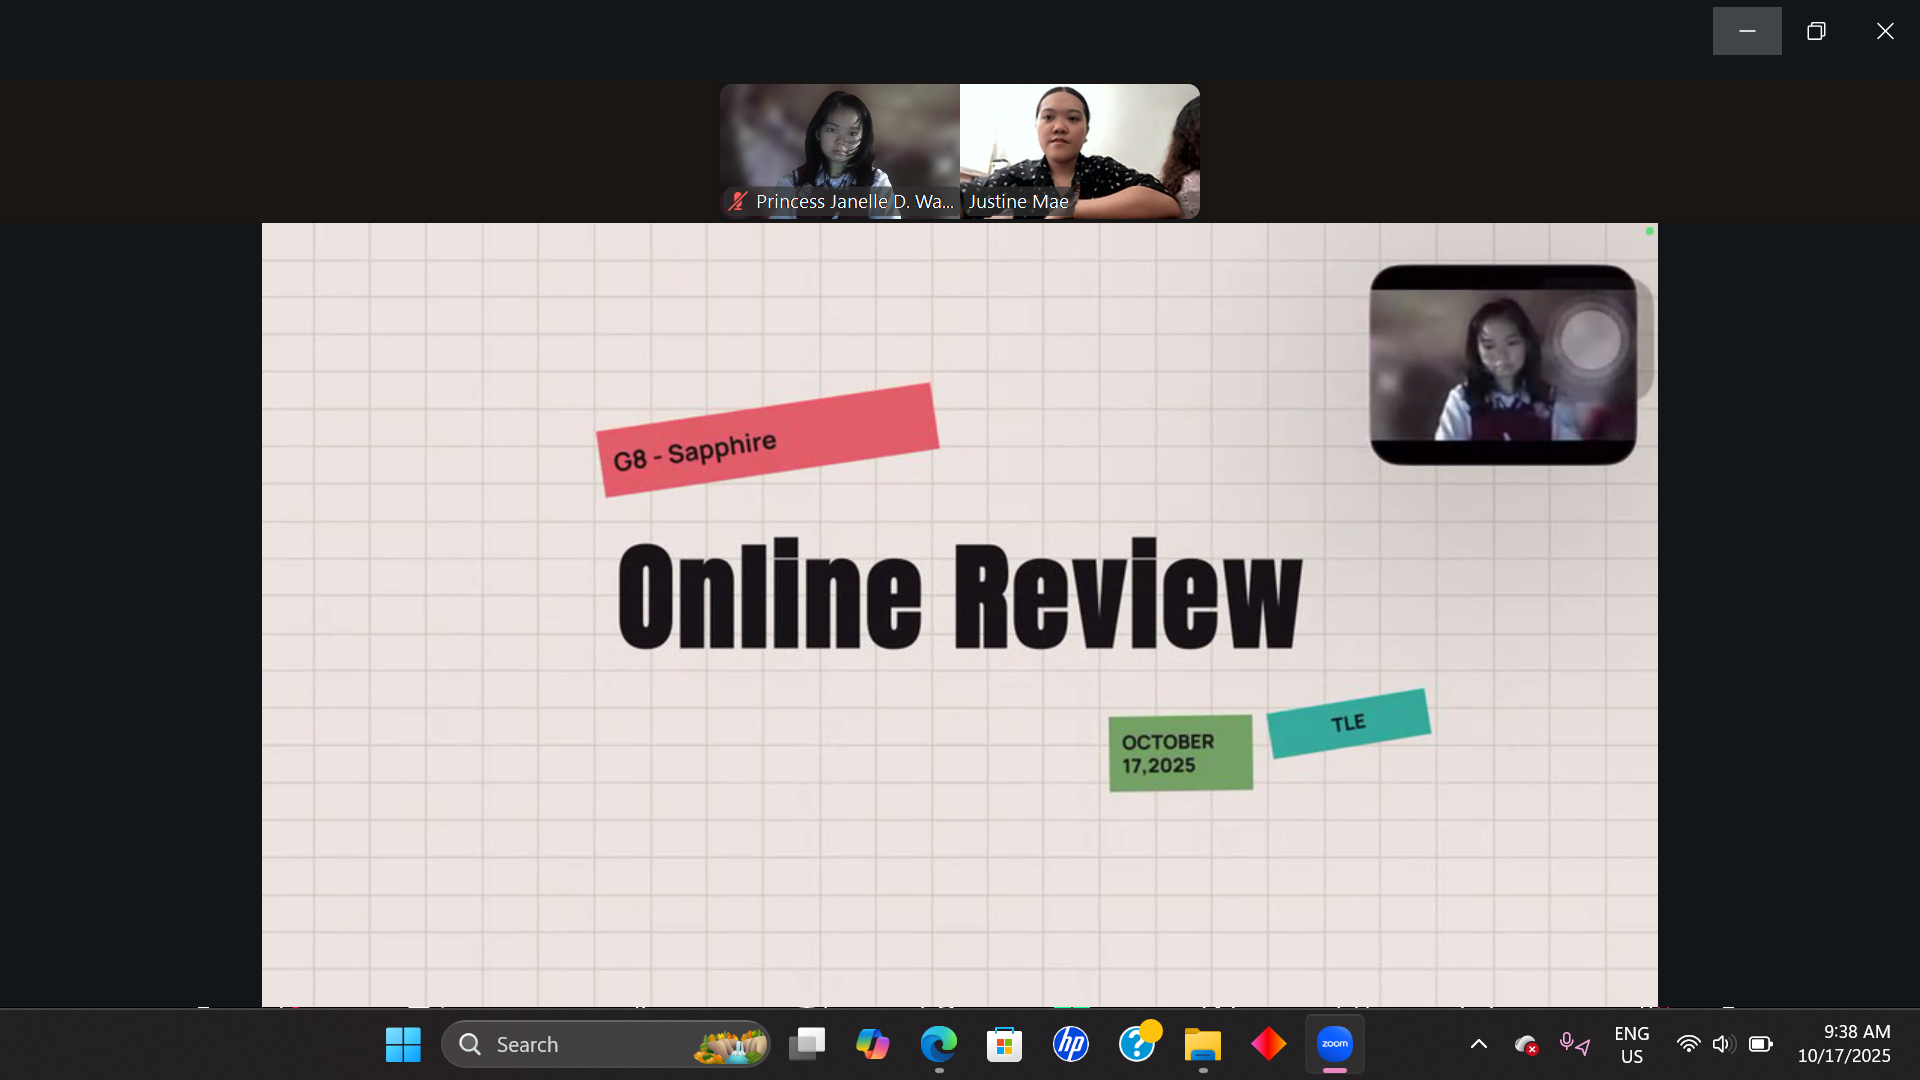Open the Zoom app in the taskbar
This screenshot has height=1080, width=1920.
coord(1335,1044)
